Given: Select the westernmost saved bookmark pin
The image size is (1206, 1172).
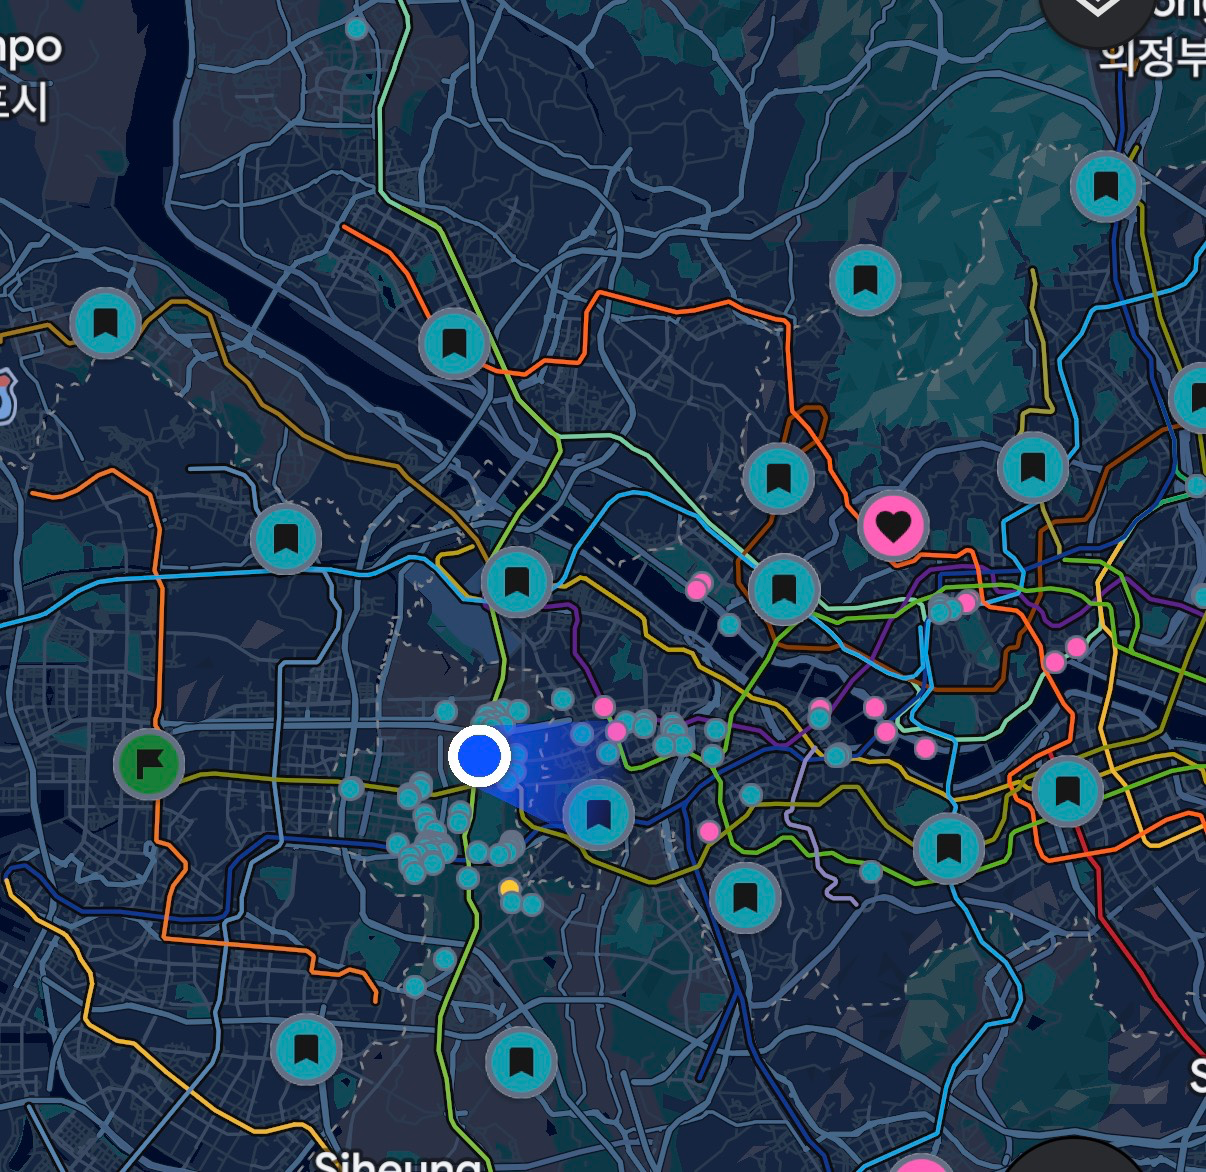Looking at the screenshot, I should click(105, 323).
